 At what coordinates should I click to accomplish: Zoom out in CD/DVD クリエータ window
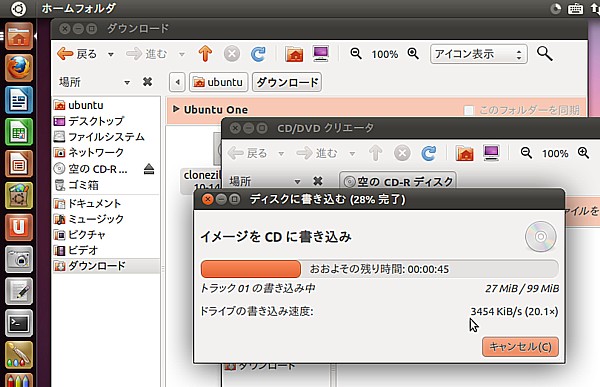point(527,153)
